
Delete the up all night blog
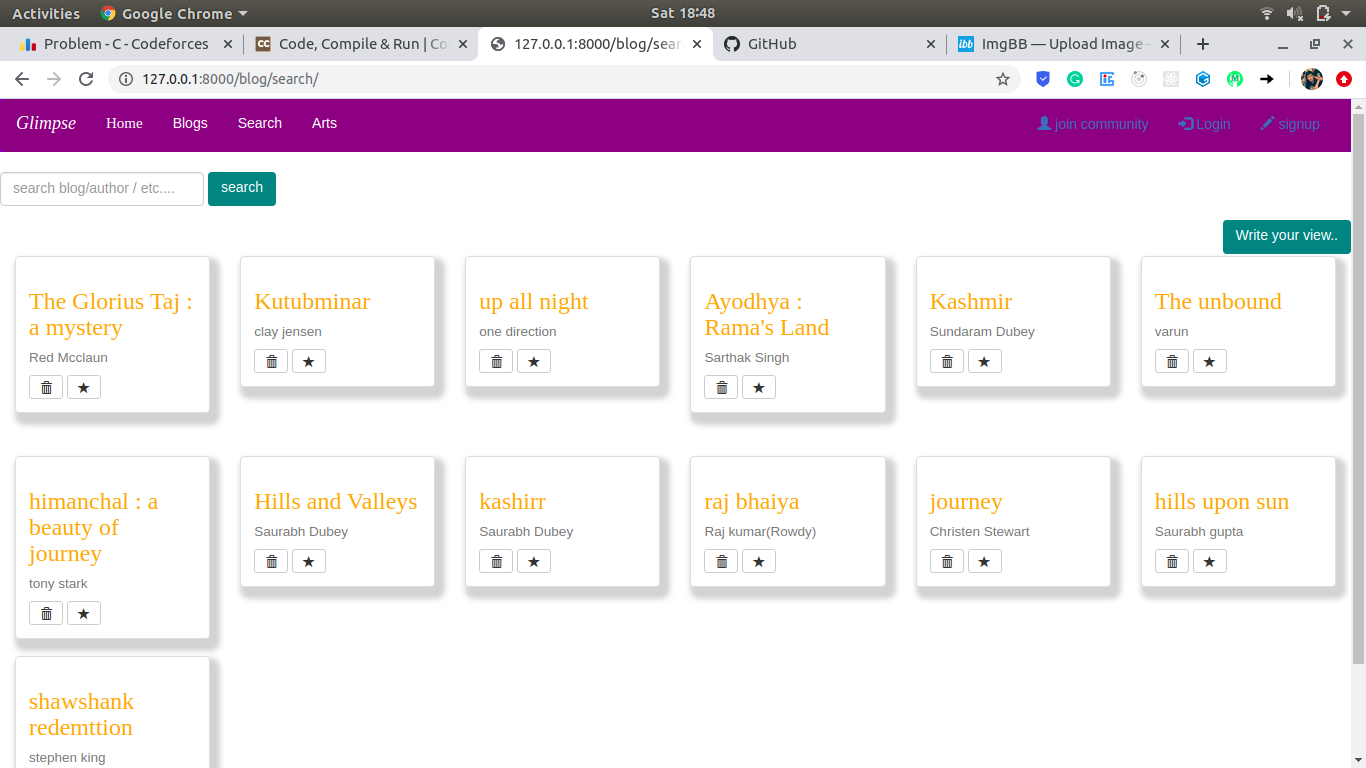pos(496,361)
